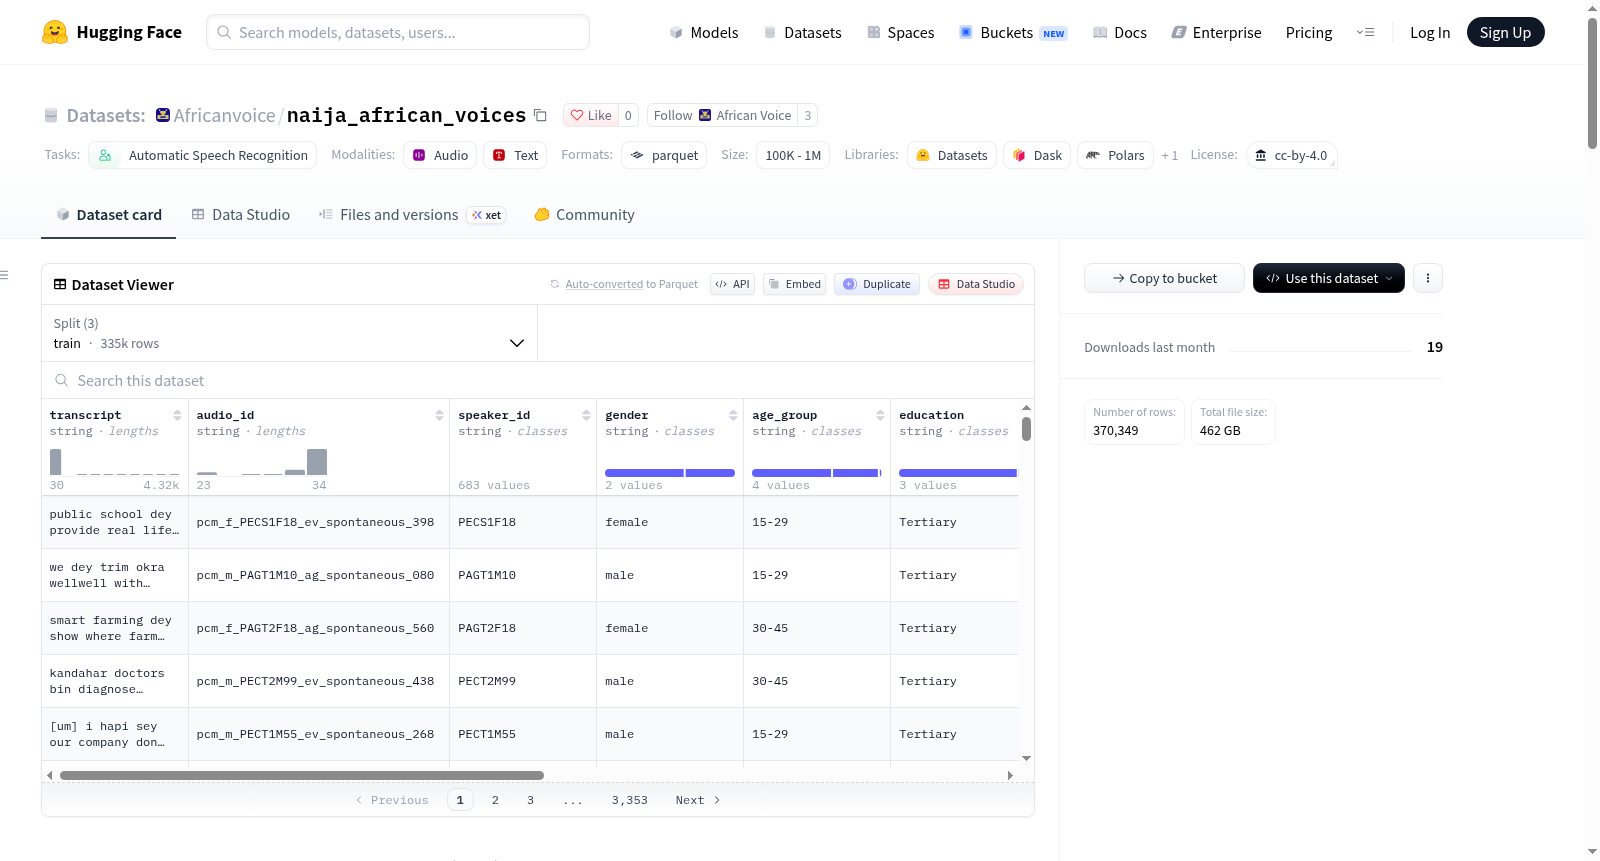Sort the audio_id column using its arrows

click(439, 415)
